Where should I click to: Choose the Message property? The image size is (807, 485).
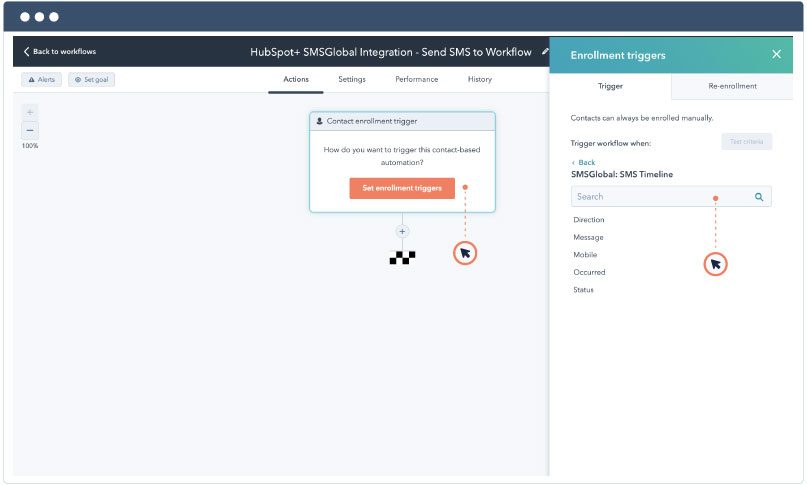[588, 237]
